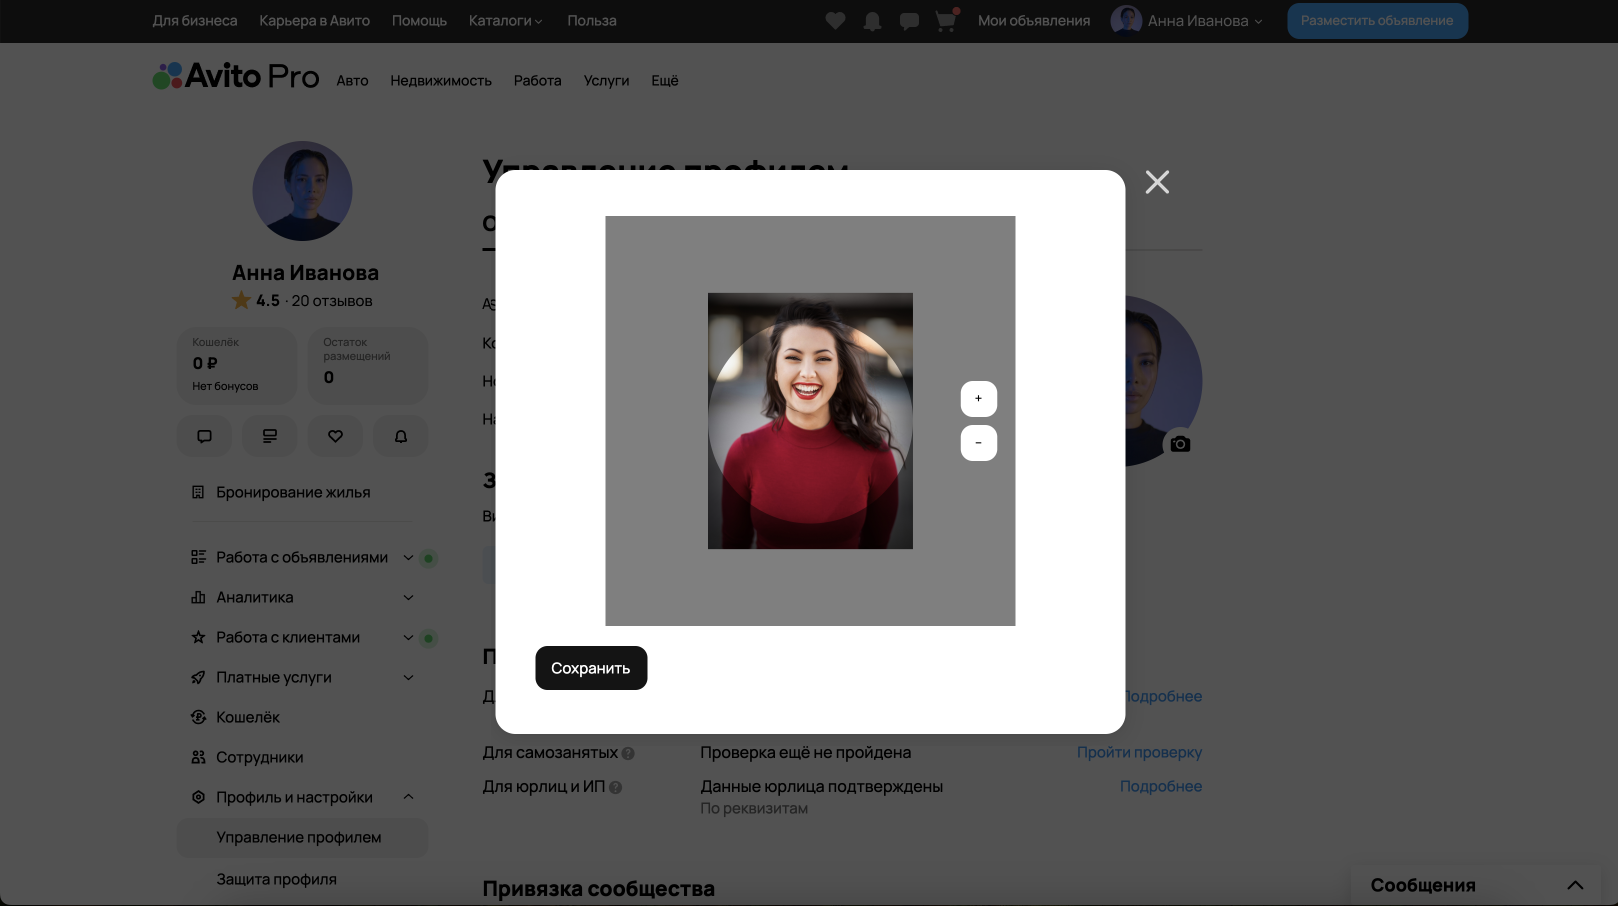Click the Avito Pro logo
Image resolution: width=1618 pixels, height=906 pixels.
pyautogui.click(x=236, y=76)
